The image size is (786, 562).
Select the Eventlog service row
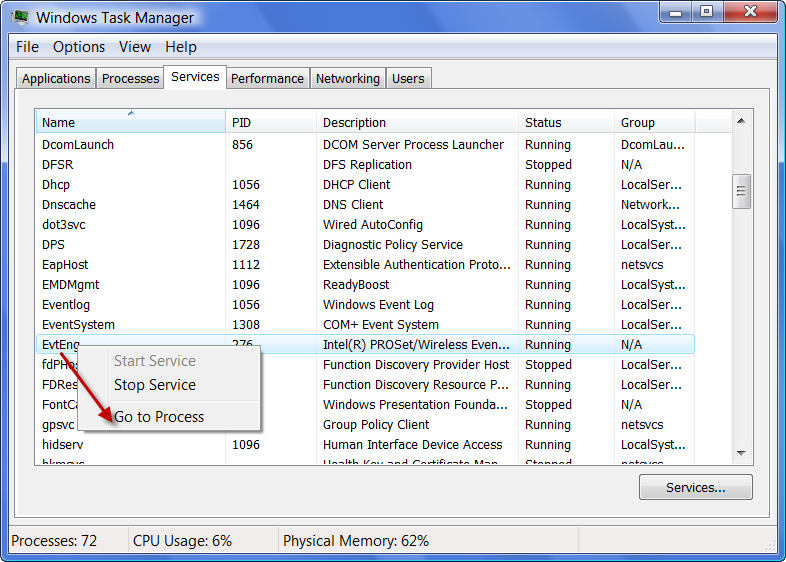click(365, 305)
